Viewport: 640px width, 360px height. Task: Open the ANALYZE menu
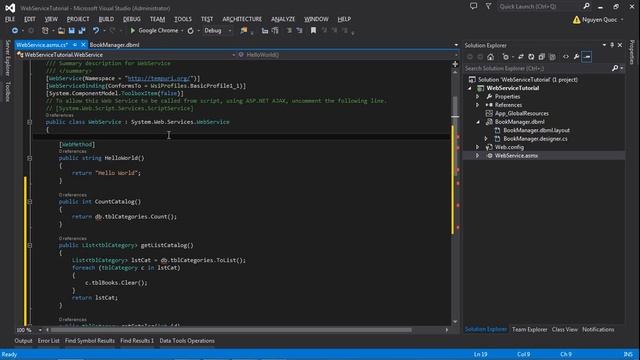tap(283, 19)
